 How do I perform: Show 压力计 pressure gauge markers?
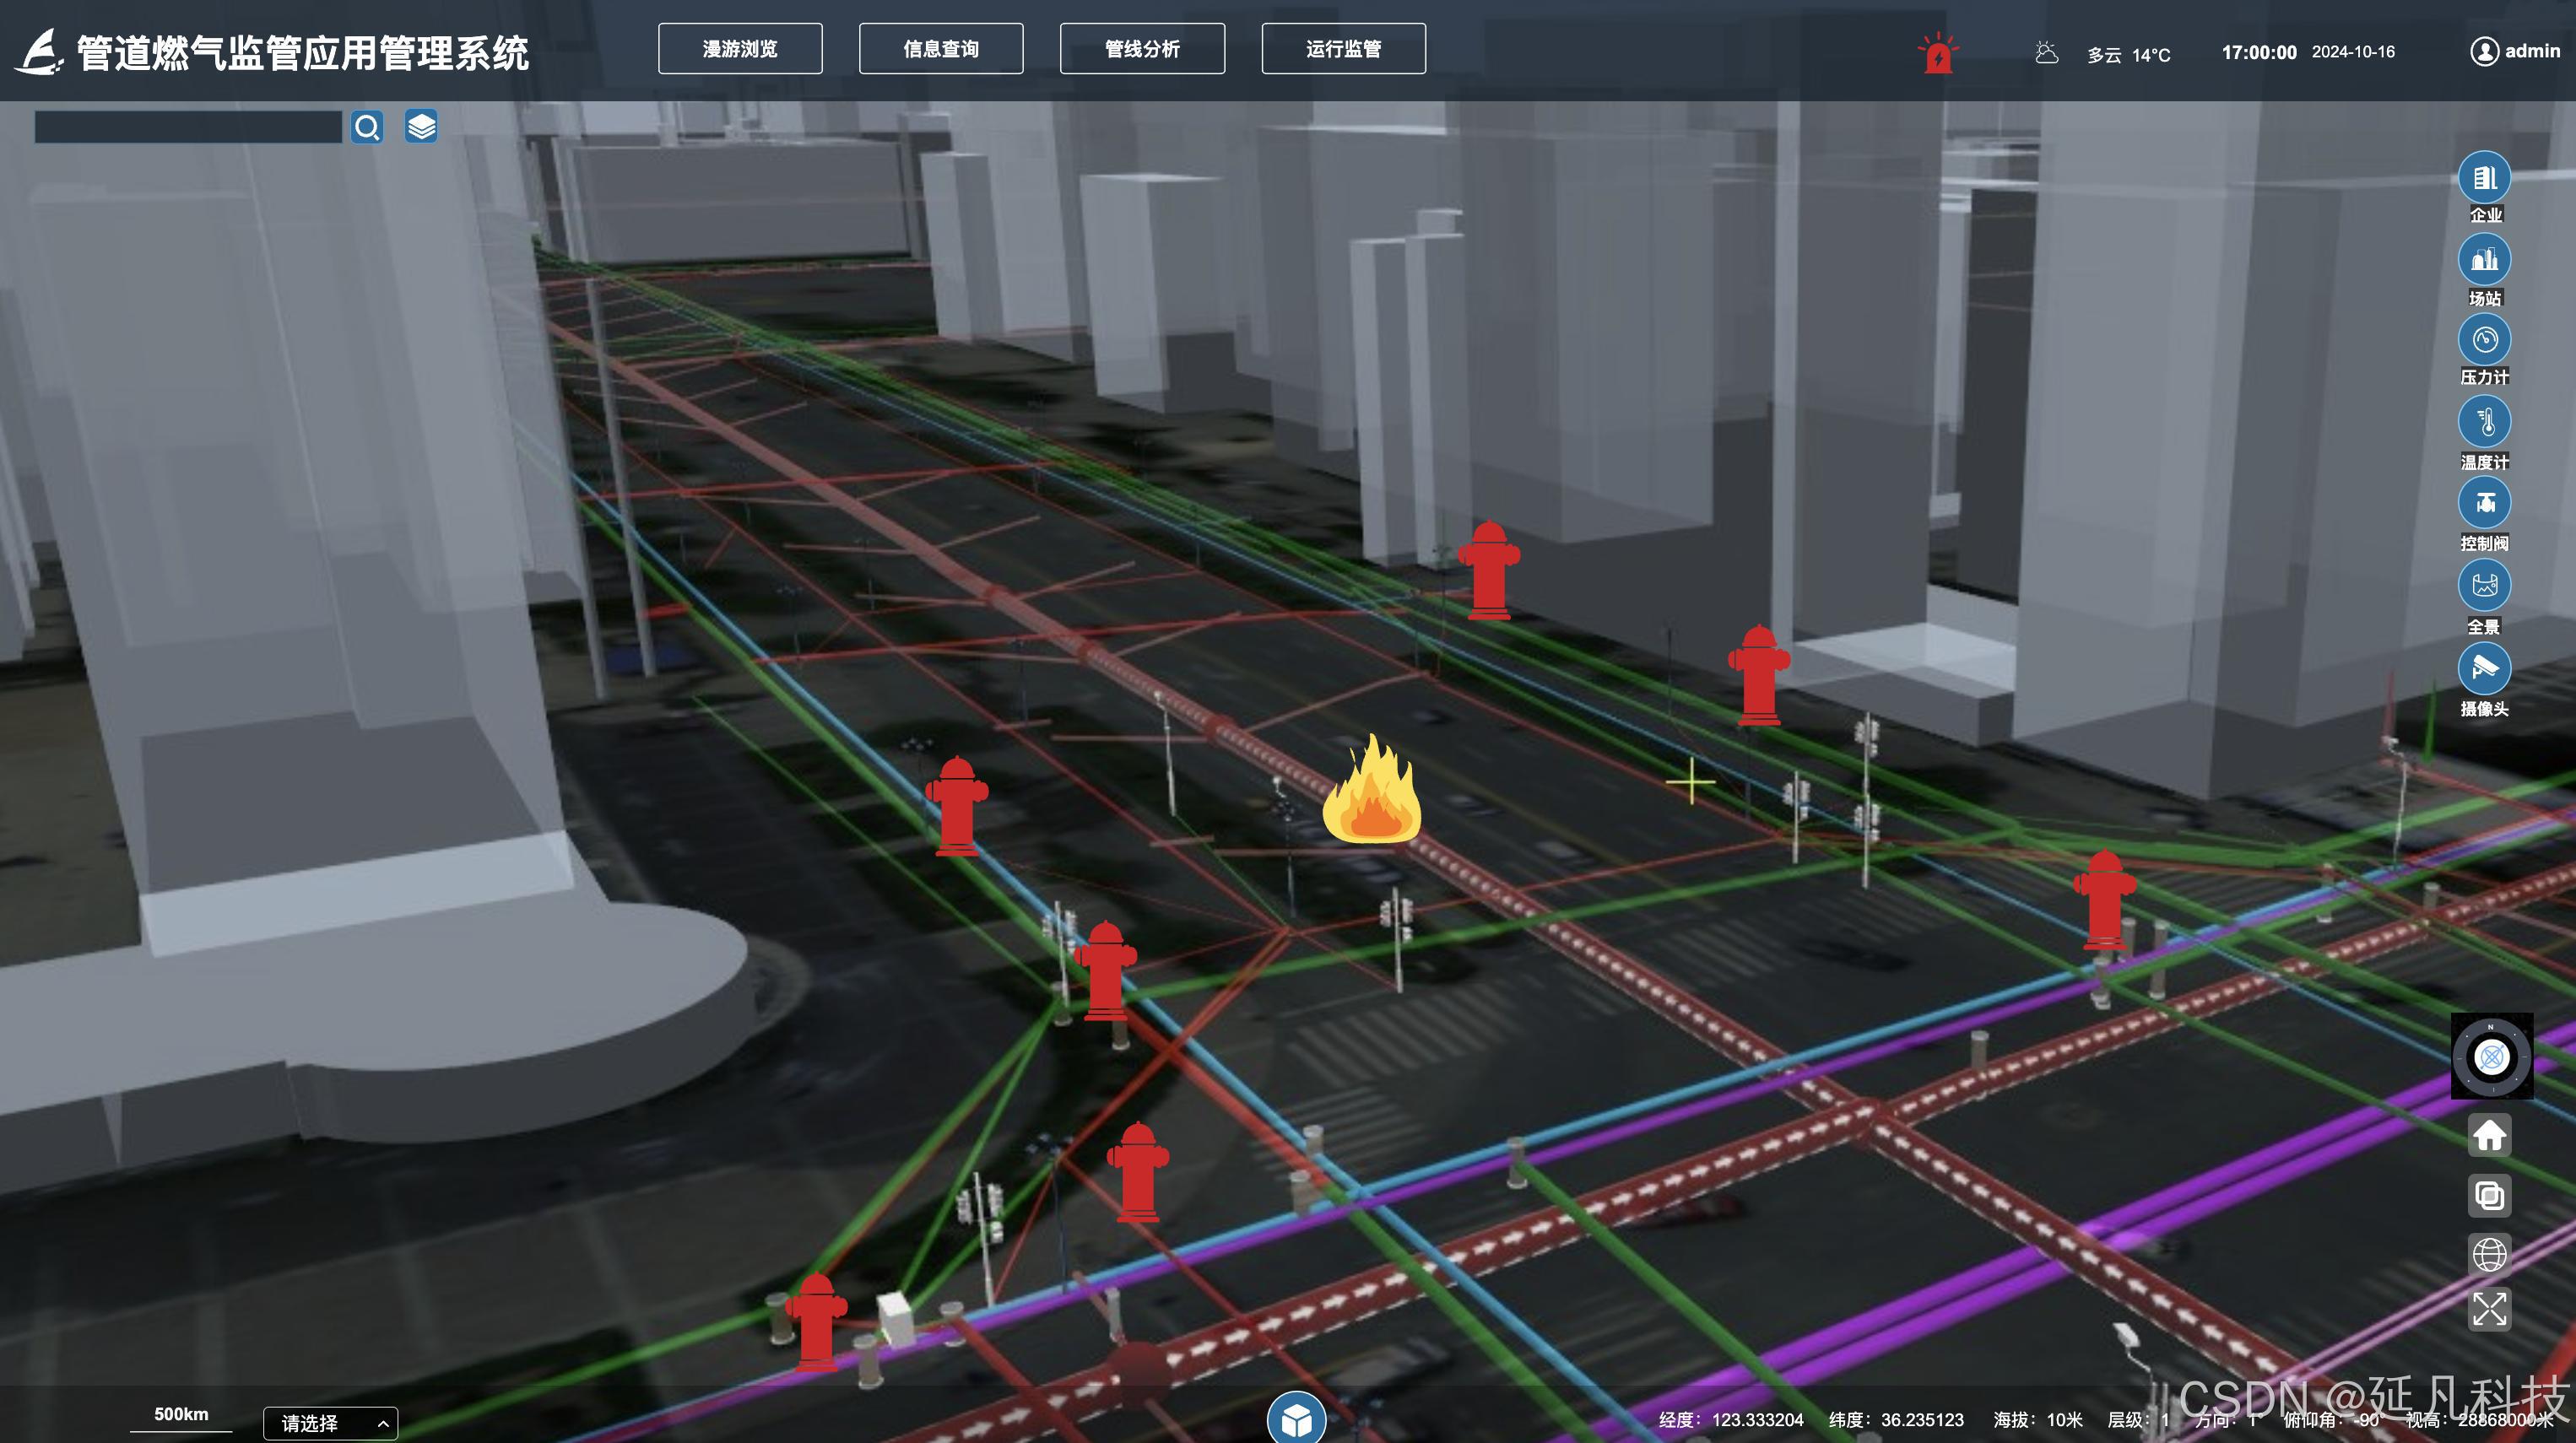[2484, 341]
